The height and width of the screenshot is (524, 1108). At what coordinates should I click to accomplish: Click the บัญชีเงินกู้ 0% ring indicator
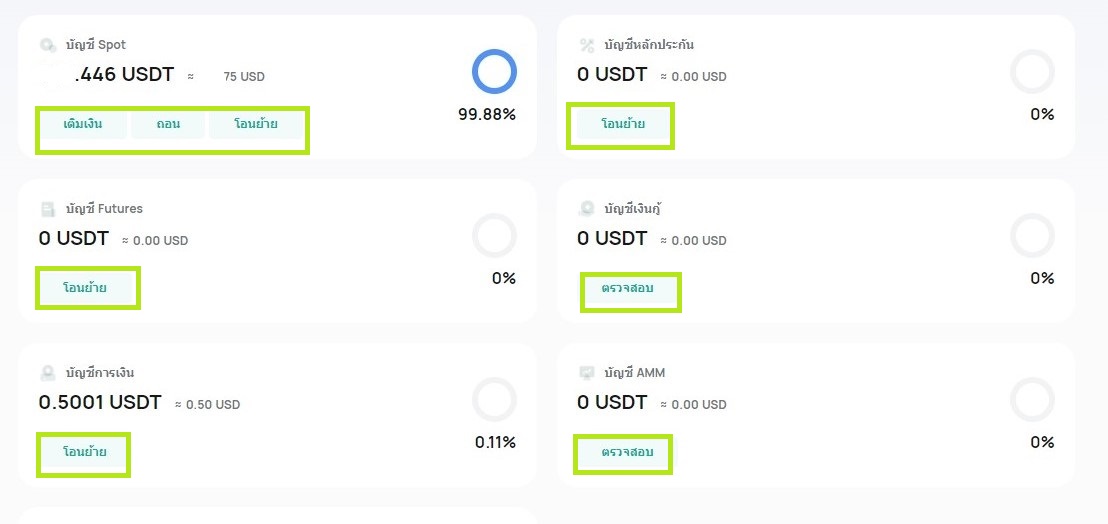[x=1032, y=235]
